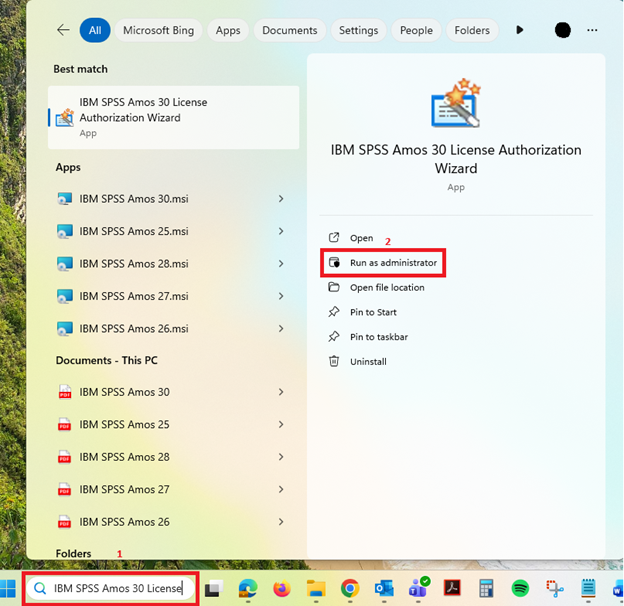This screenshot has height=606, width=624.
Task: Expand the IBM SPSS Amos 26 PDF chevron
Action: click(281, 522)
